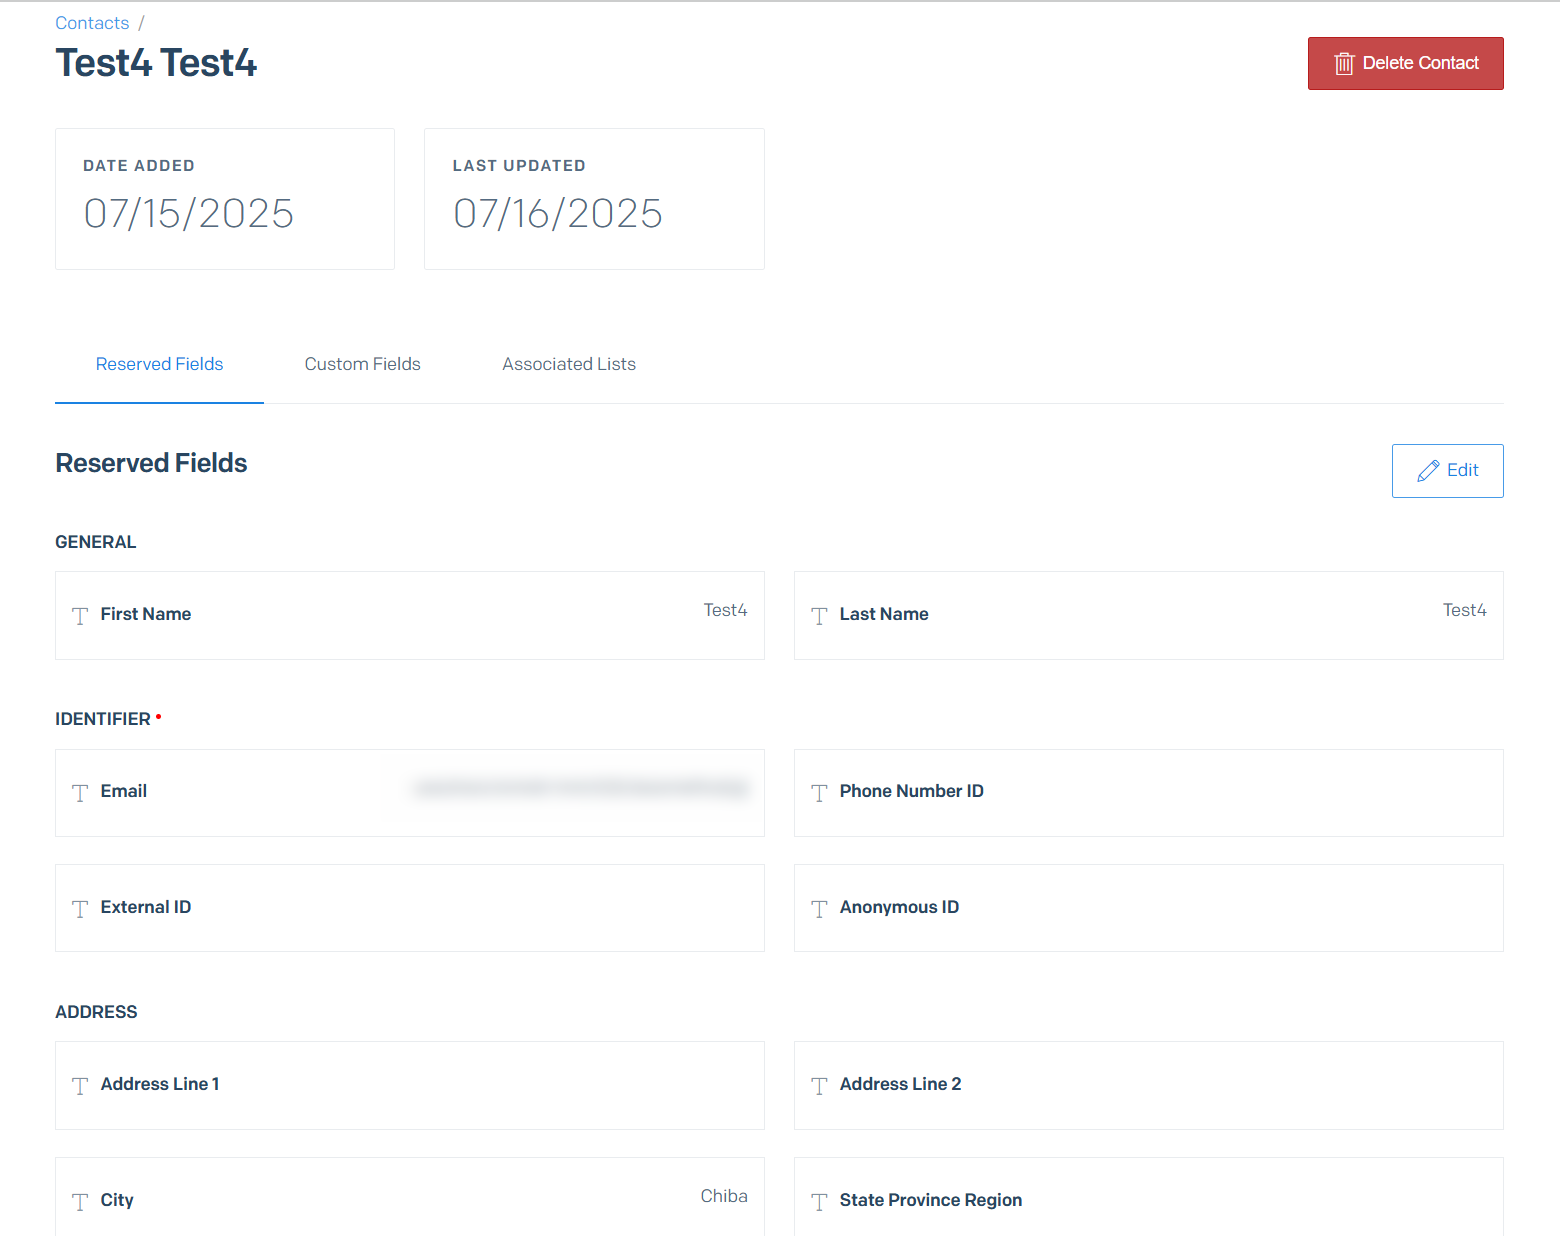
Task: Click the Address Line 1 field label
Action: coord(160,1084)
